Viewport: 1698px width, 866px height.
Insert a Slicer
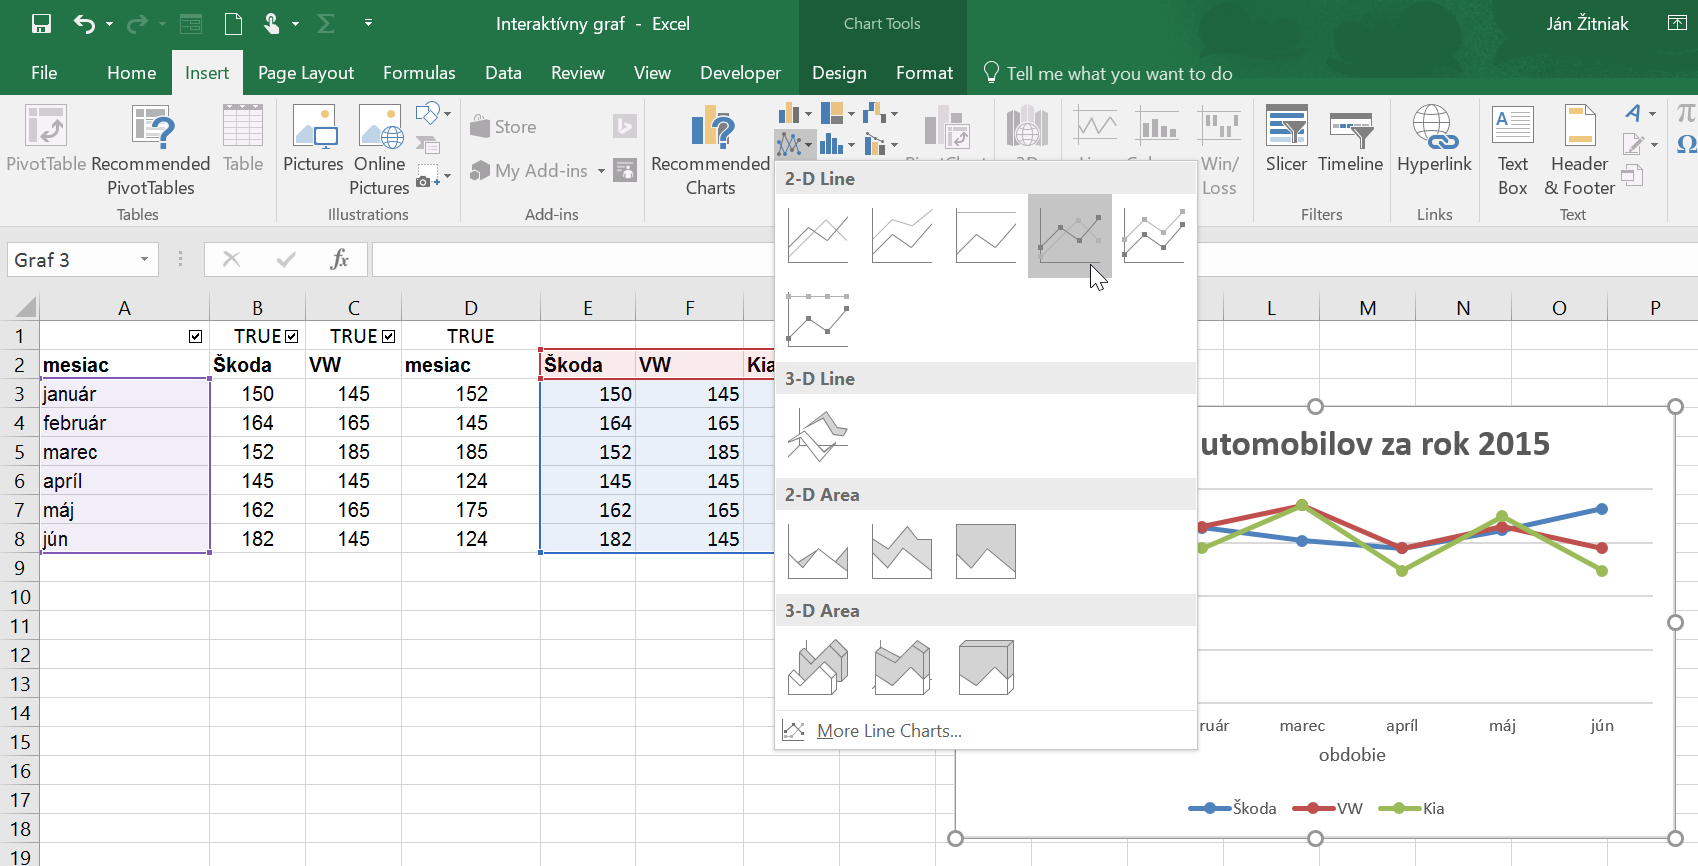click(1286, 139)
